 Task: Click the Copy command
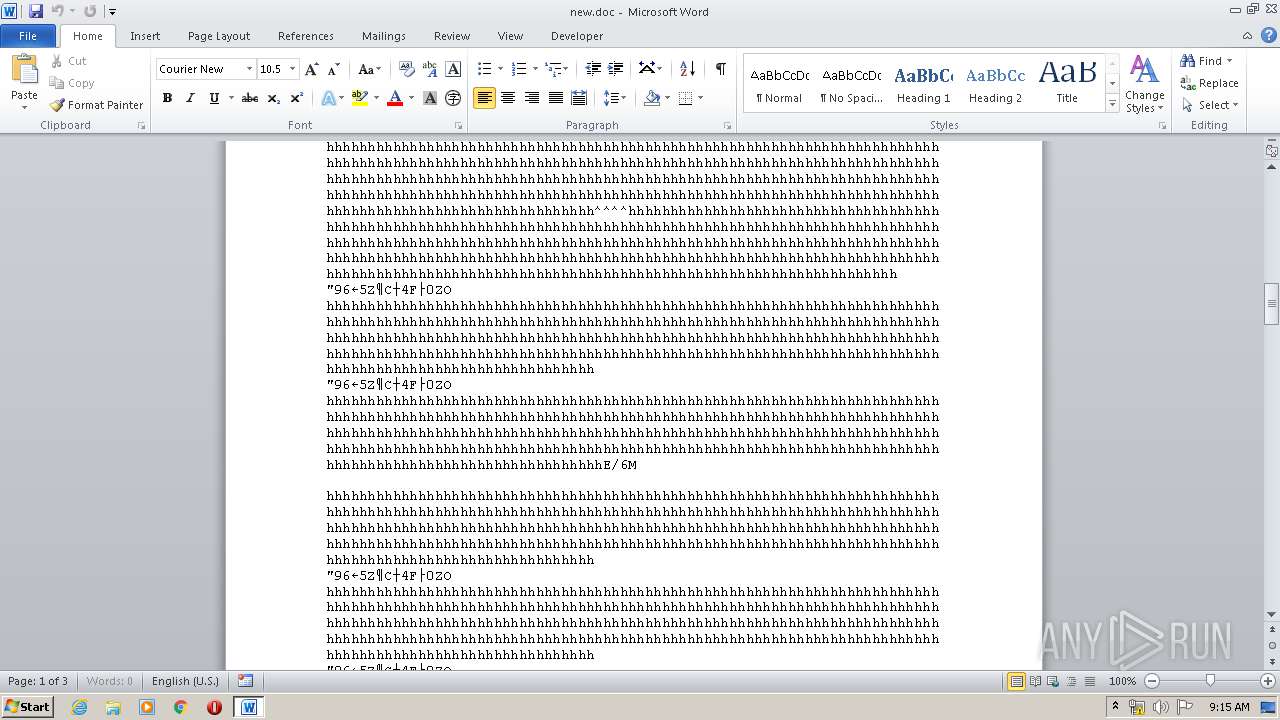(72, 83)
